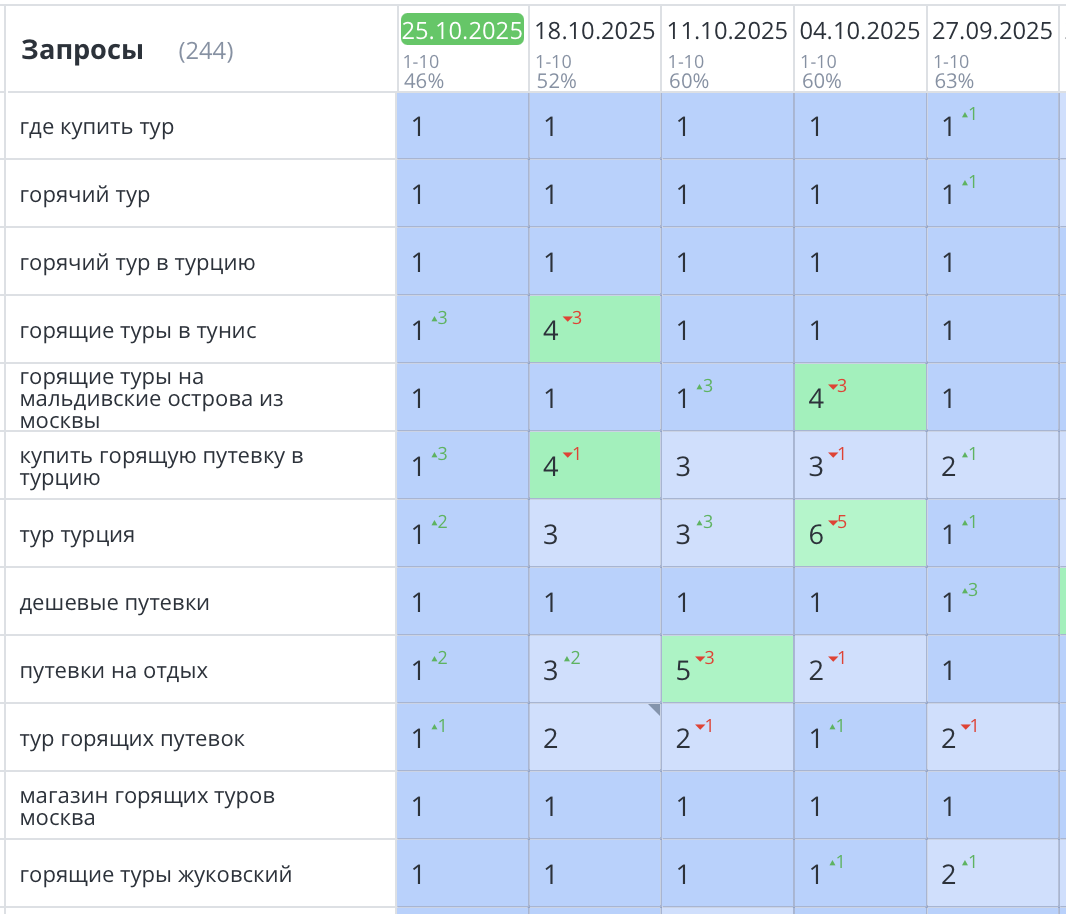This screenshot has height=914, width=1066.
Task: Select the 11.10.2025 column header
Action: point(727,31)
